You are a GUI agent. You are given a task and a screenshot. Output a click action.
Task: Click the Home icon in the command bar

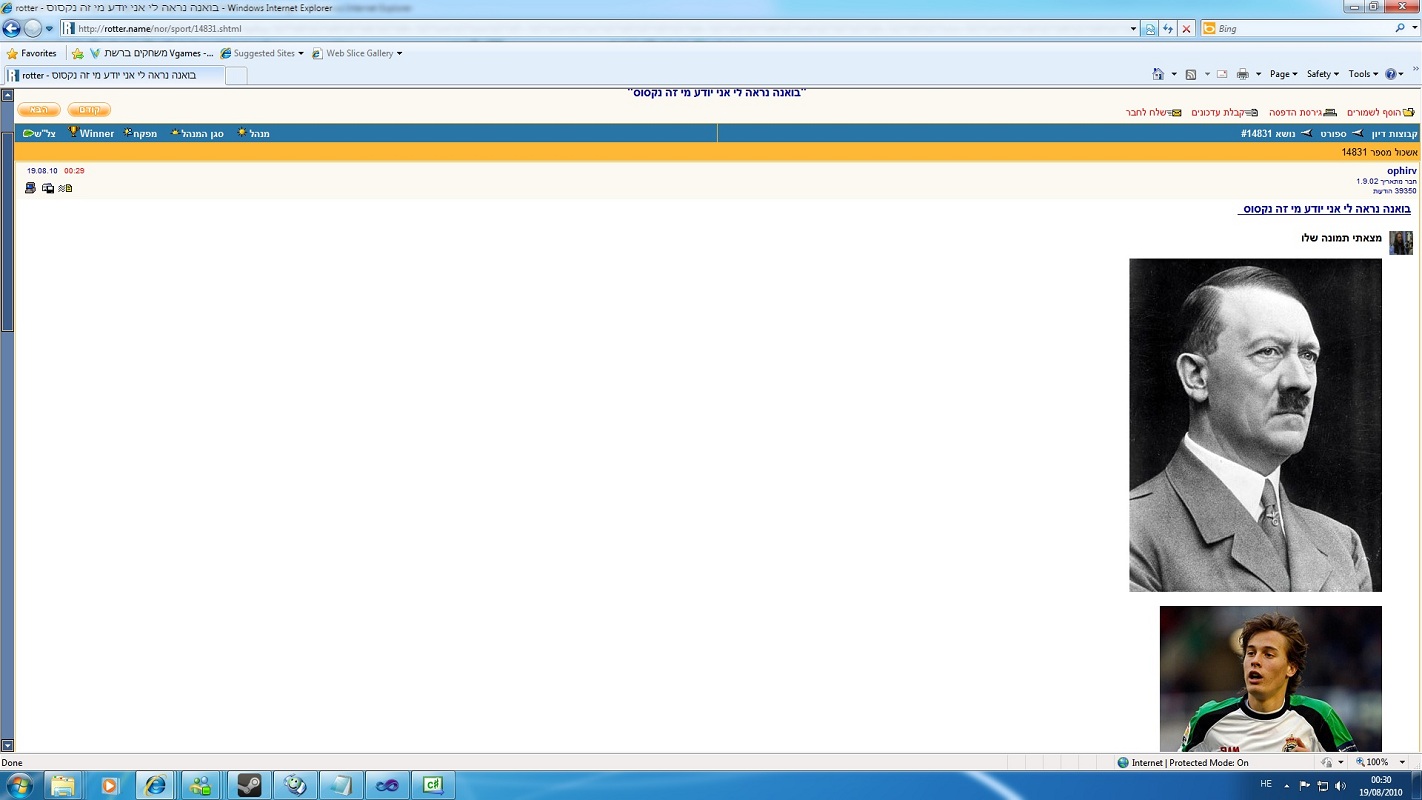(x=1158, y=74)
